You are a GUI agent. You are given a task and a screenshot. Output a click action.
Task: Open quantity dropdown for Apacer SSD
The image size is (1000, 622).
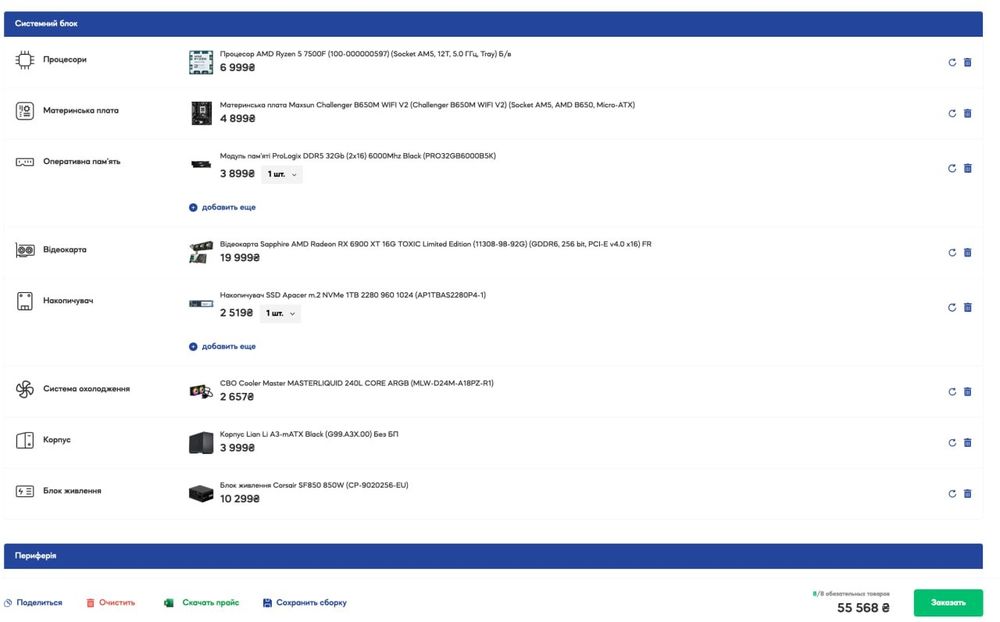point(280,313)
